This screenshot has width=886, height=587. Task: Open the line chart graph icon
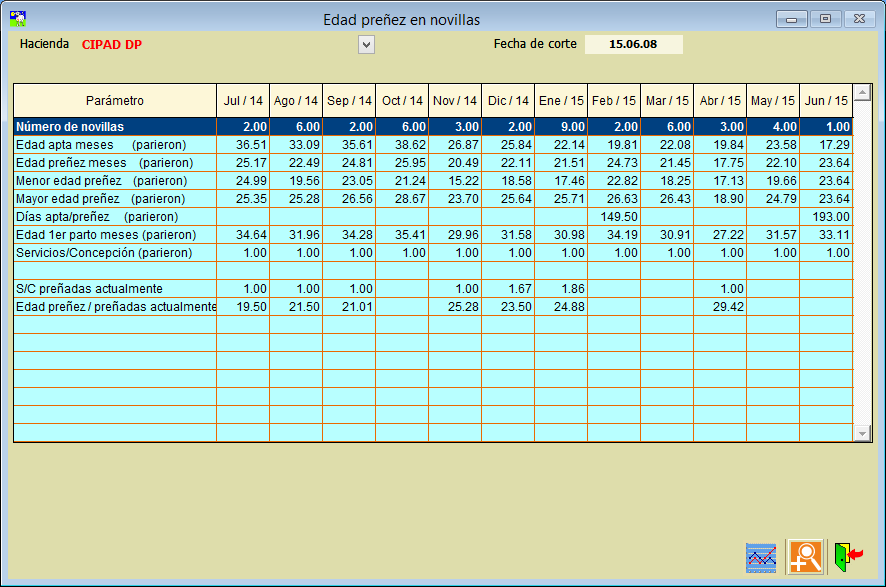click(761, 556)
